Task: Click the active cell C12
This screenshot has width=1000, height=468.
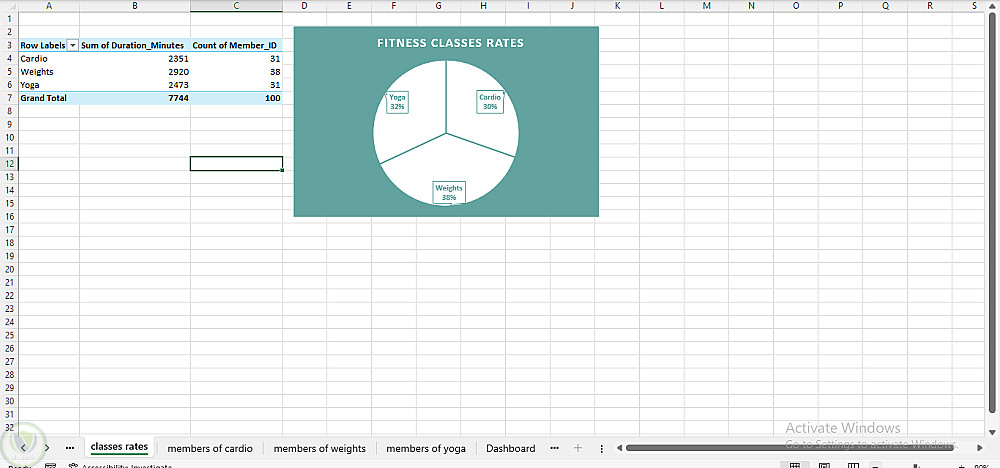Action: pyautogui.click(x=236, y=164)
